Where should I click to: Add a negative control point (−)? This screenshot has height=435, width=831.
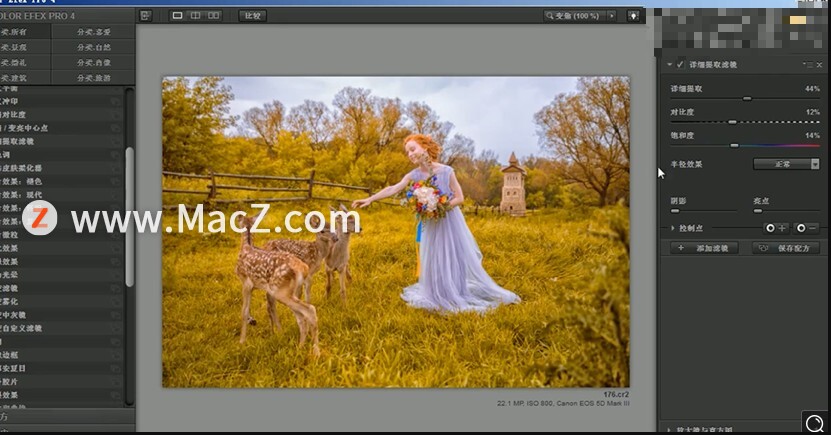(x=807, y=228)
